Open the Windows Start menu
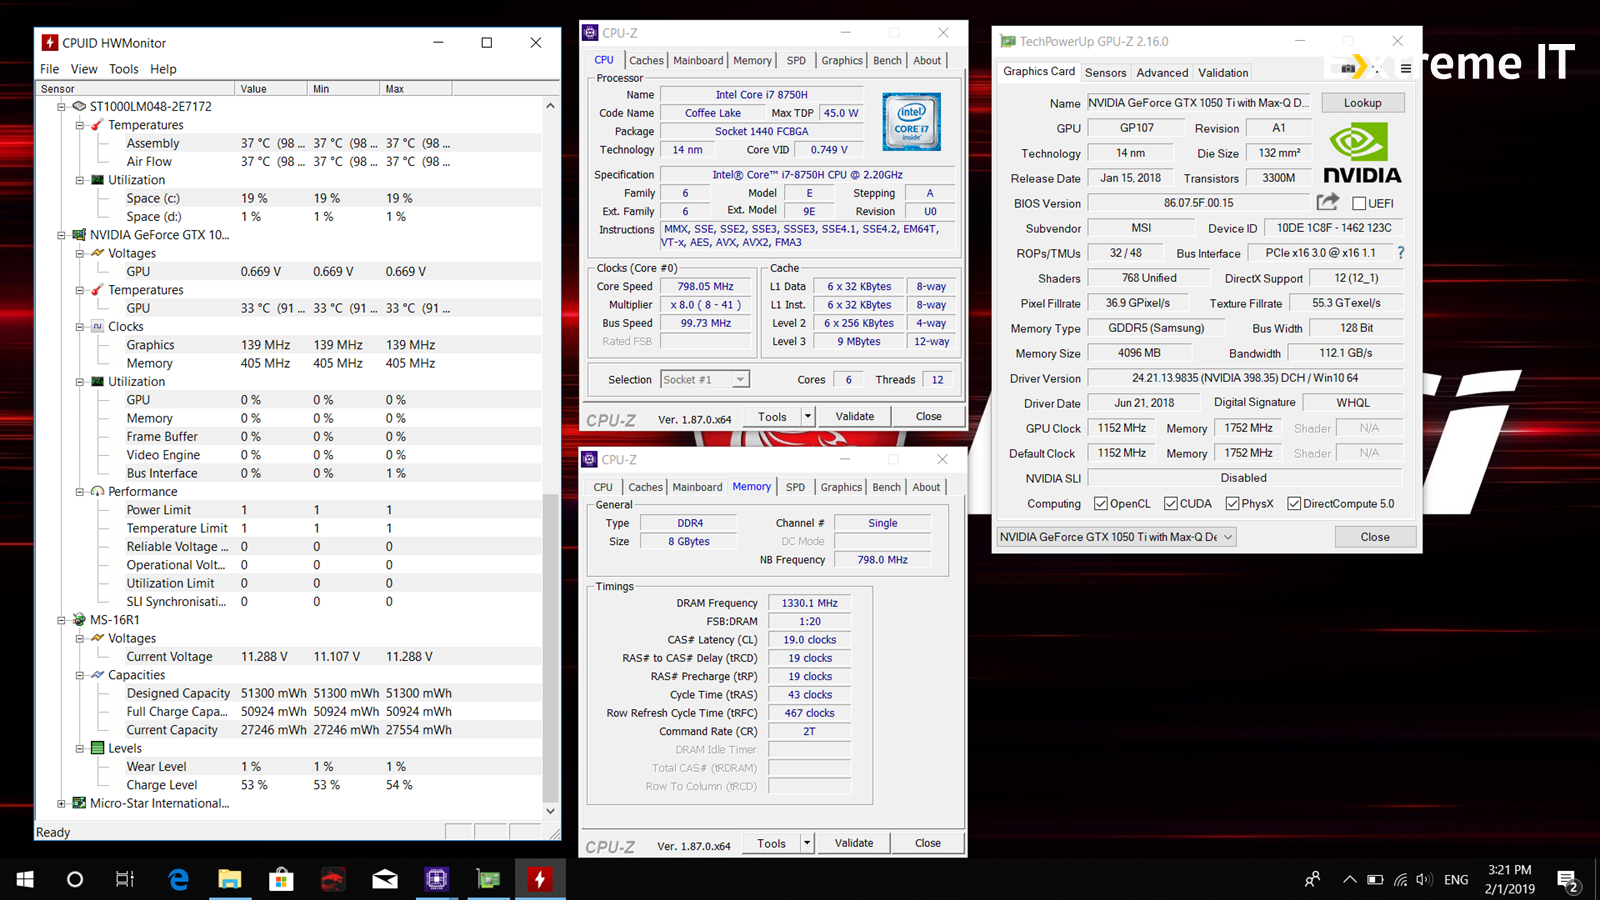The height and width of the screenshot is (900, 1600). [25, 879]
